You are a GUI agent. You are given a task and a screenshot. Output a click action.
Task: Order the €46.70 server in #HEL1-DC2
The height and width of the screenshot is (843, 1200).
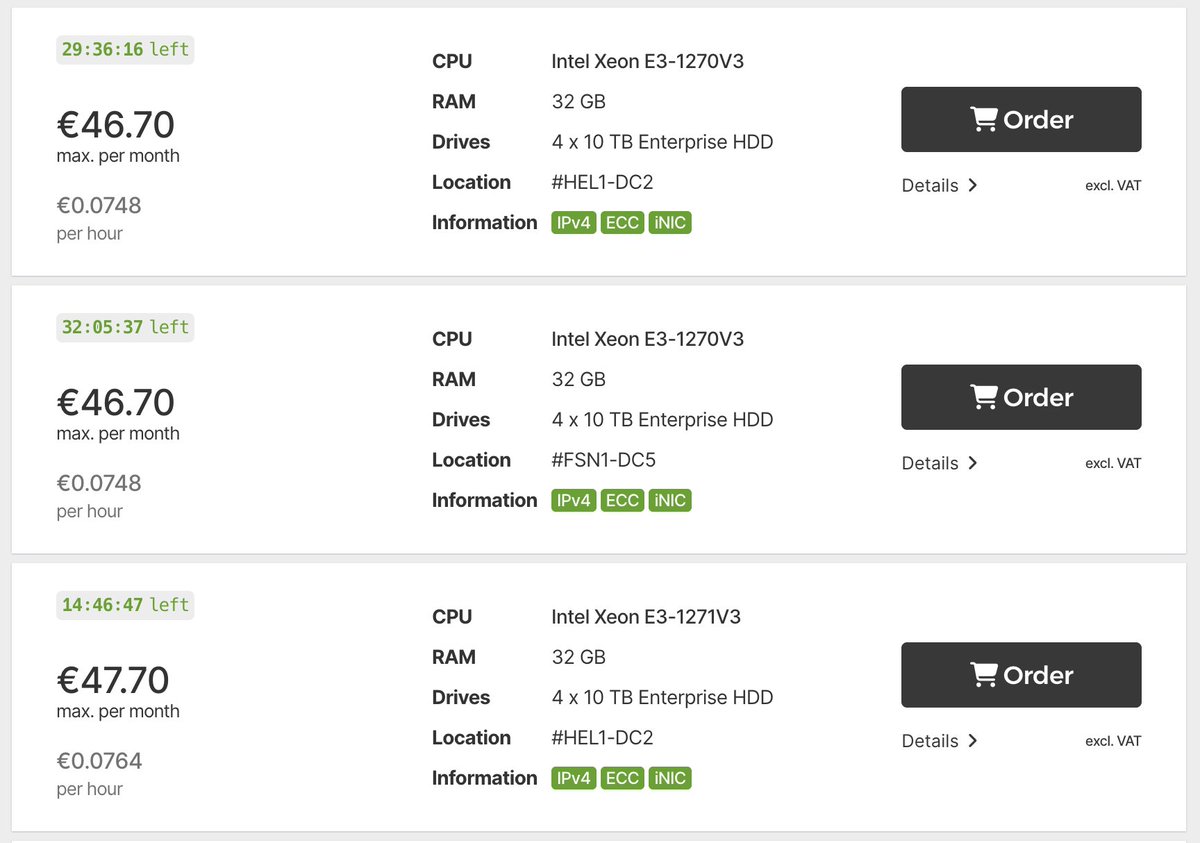coord(1021,119)
